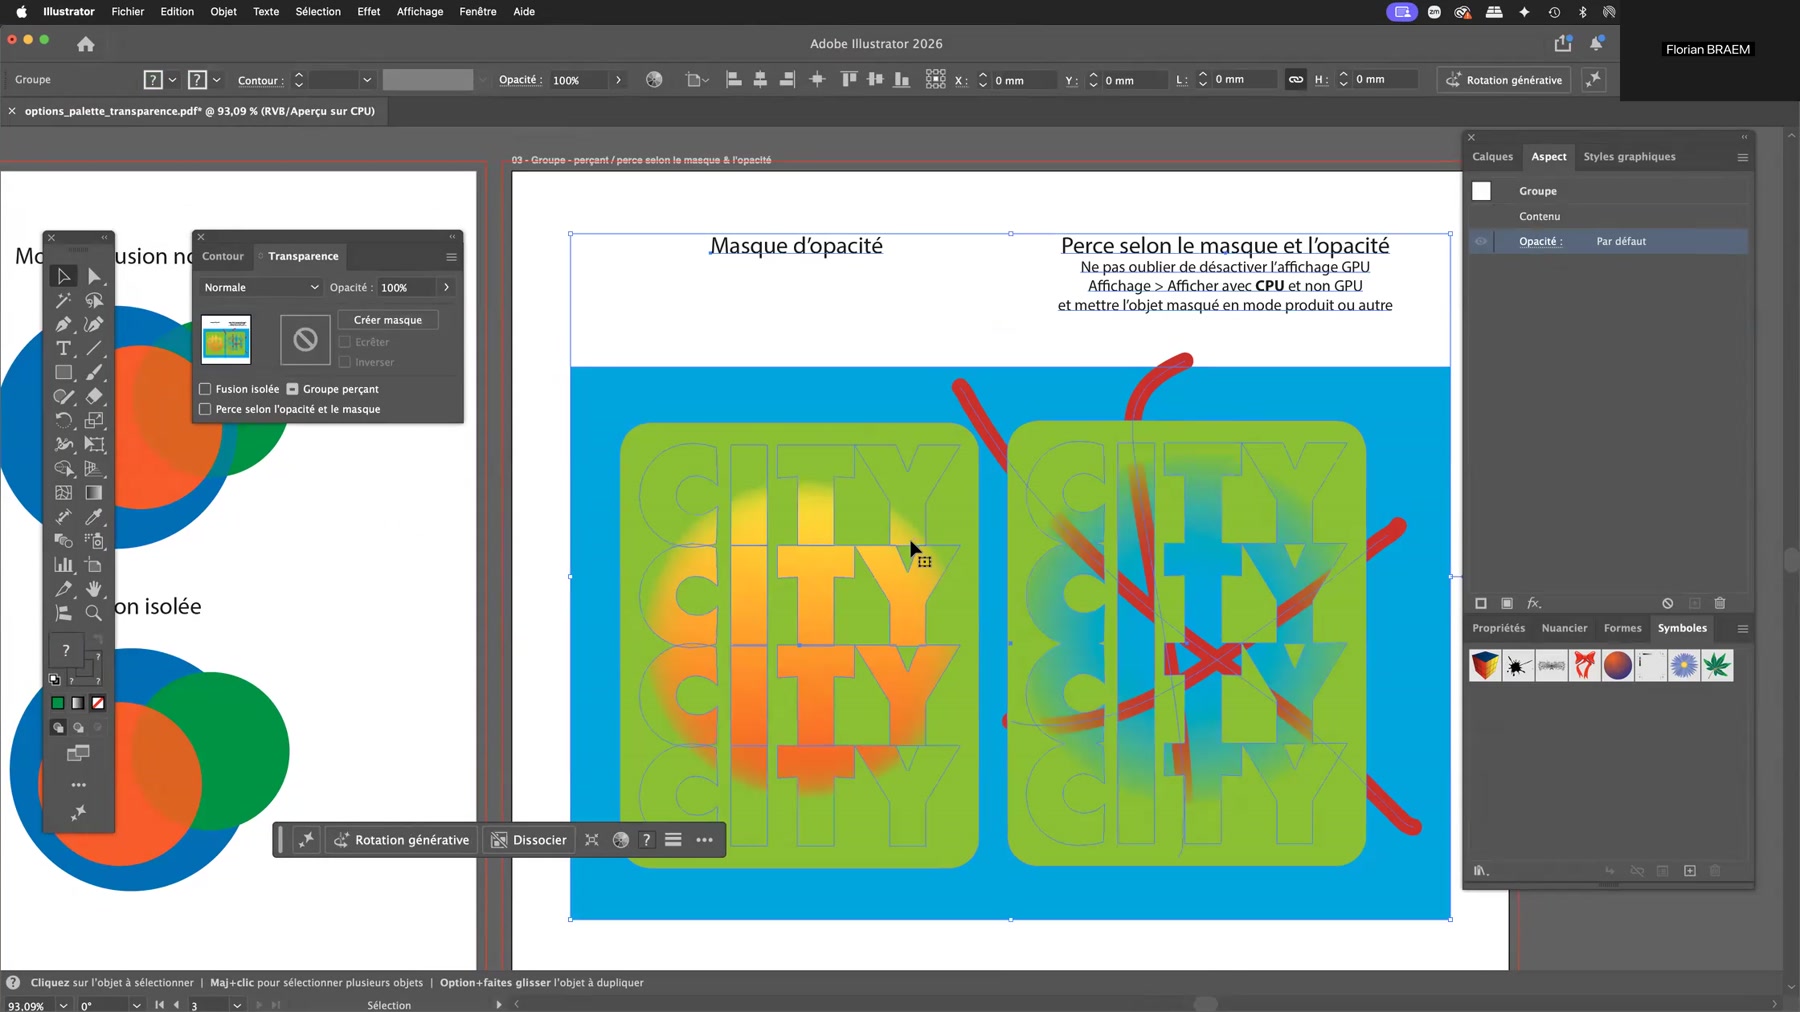Select the Hand tool
The image size is (1800, 1012).
pos(94,589)
